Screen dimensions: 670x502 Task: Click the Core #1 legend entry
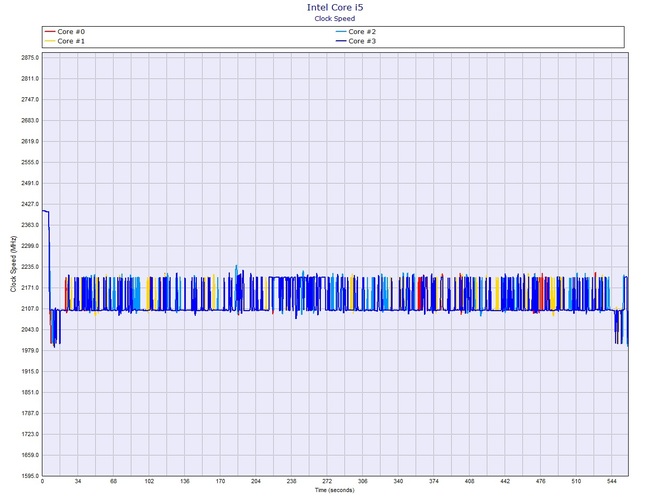point(65,41)
